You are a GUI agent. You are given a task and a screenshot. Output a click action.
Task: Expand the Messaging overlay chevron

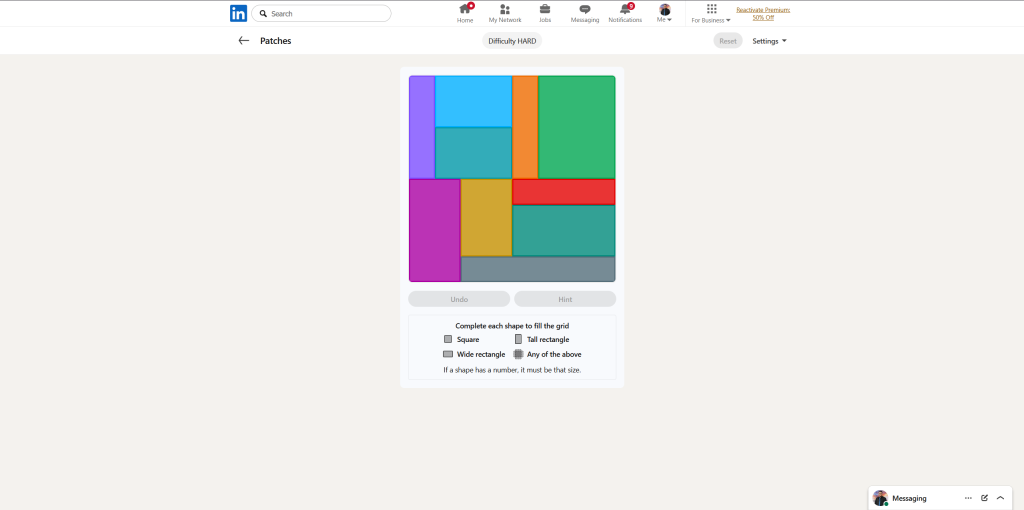coord(1000,498)
